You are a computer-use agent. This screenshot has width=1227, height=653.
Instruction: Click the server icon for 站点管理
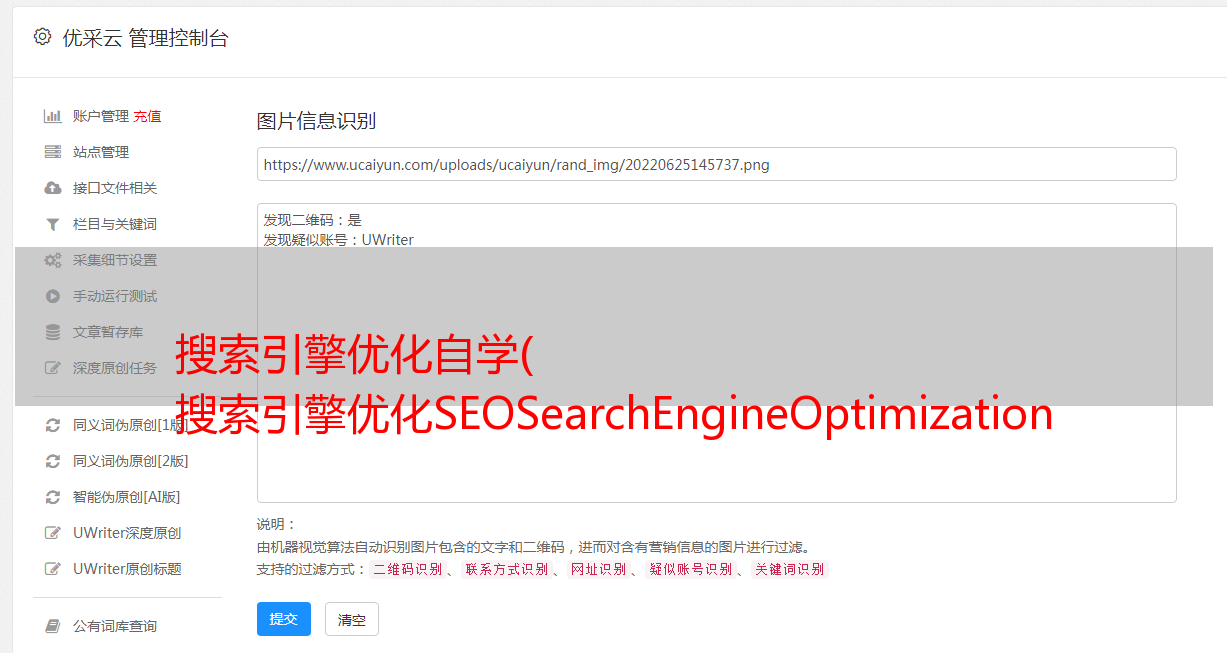click(x=53, y=152)
